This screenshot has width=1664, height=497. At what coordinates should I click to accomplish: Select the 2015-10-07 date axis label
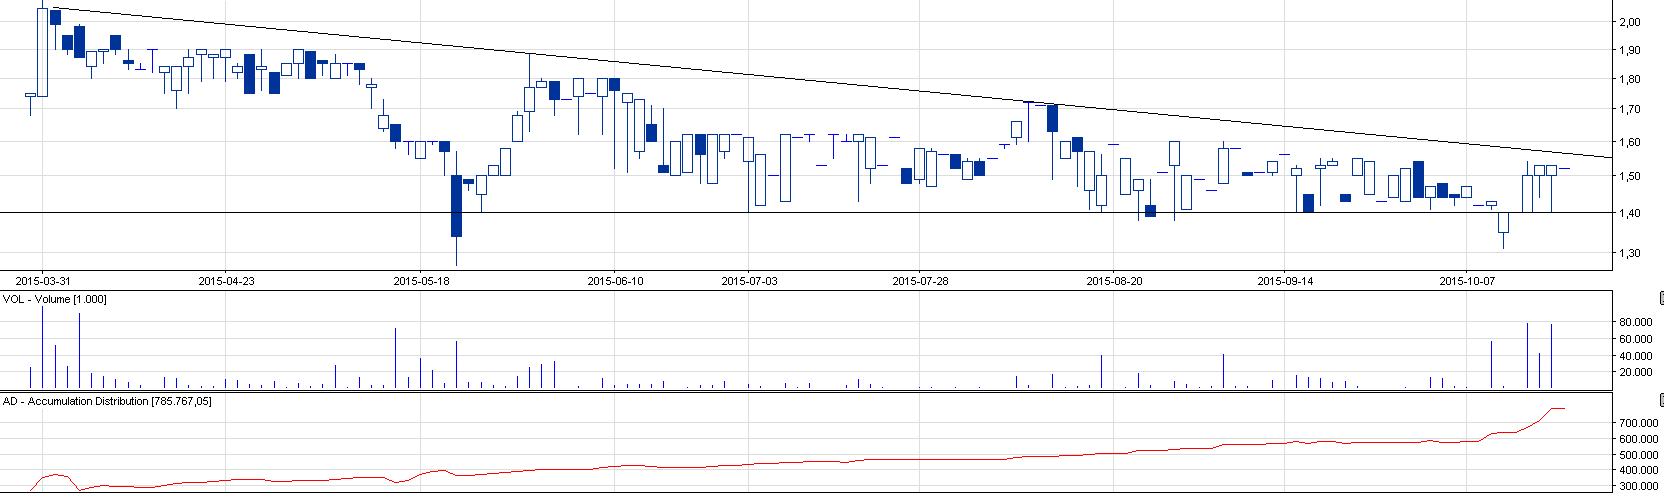tap(1467, 281)
